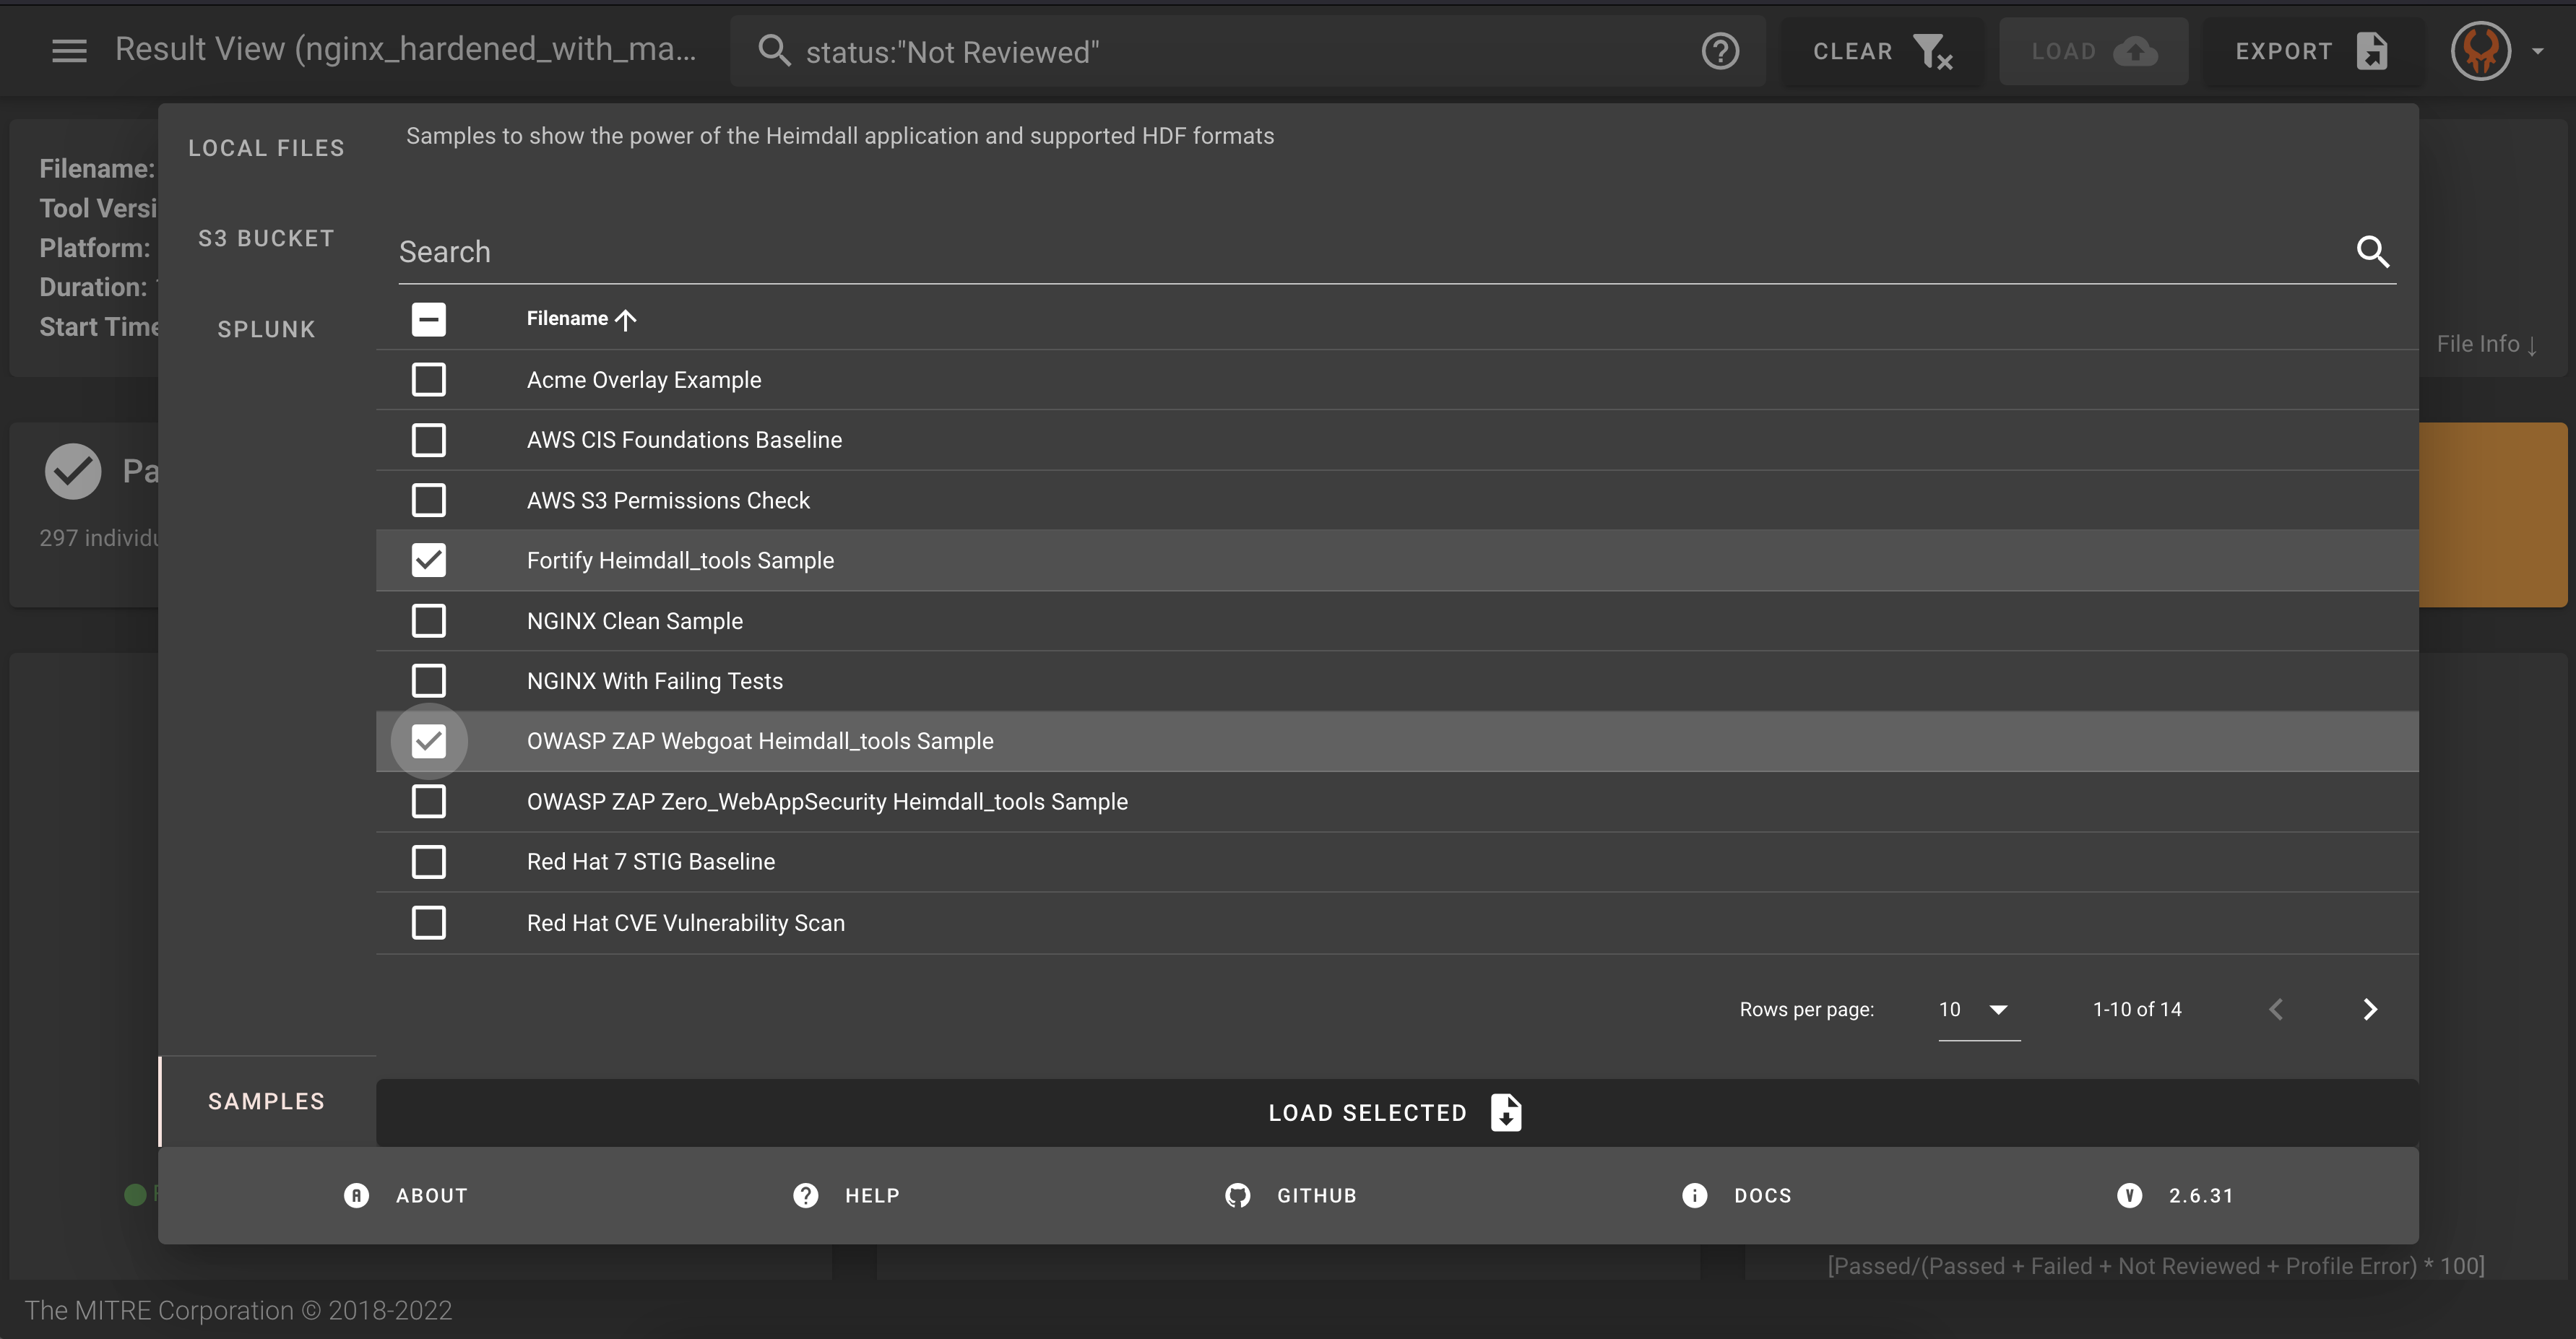Click the orange status card
The image size is (2576, 1339).
(2492, 514)
